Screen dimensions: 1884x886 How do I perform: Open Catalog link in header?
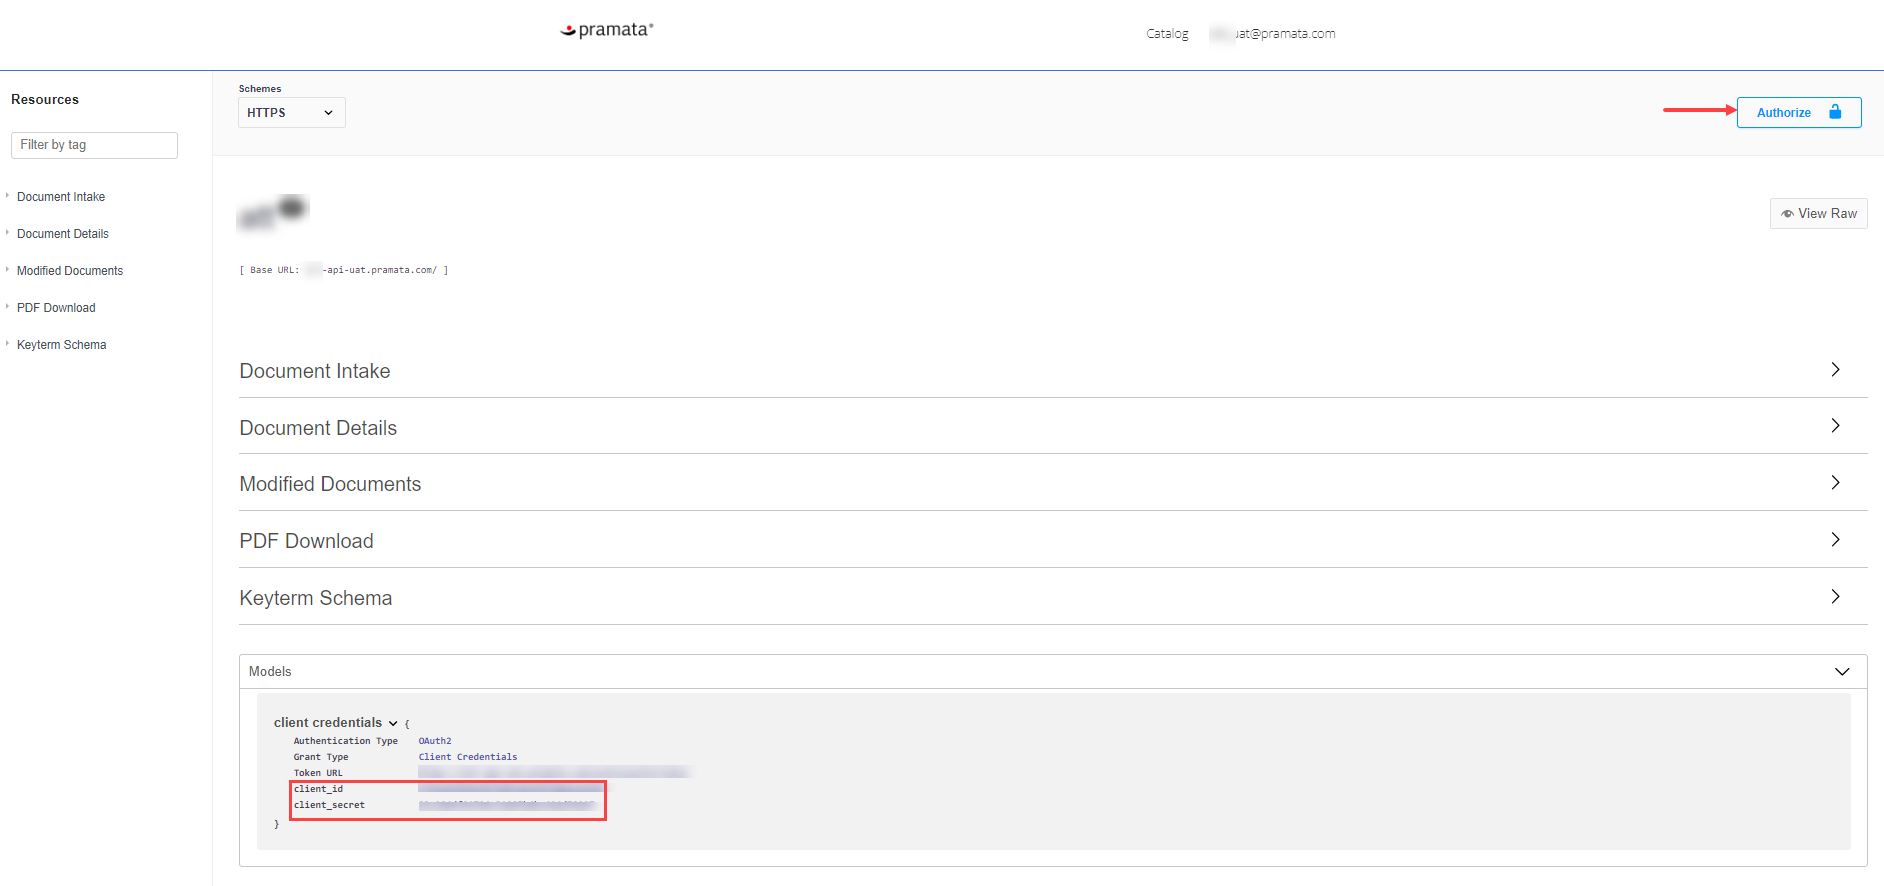pos(1167,34)
